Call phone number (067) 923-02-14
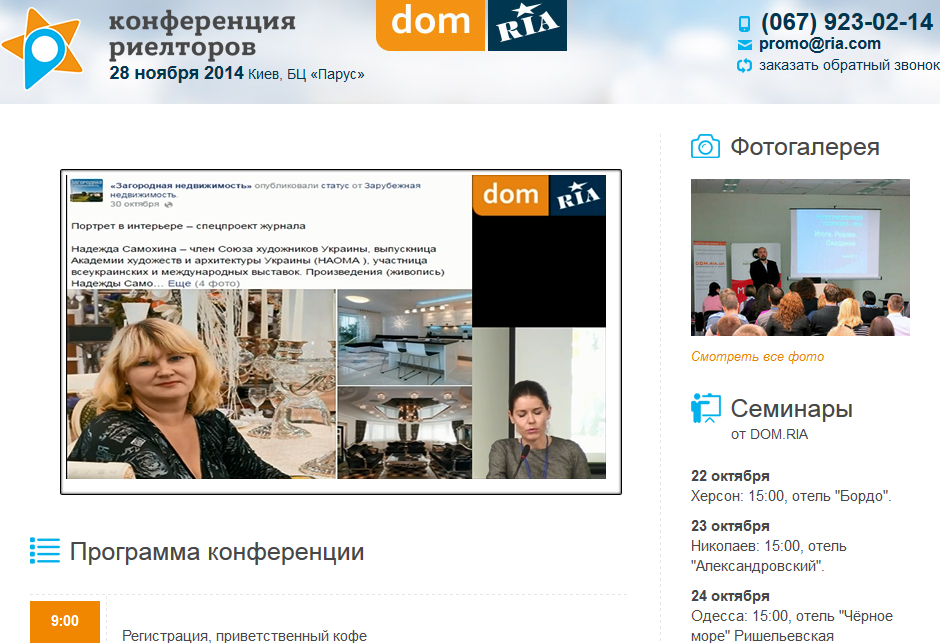Image resolution: width=940 pixels, height=643 pixels. [847, 22]
